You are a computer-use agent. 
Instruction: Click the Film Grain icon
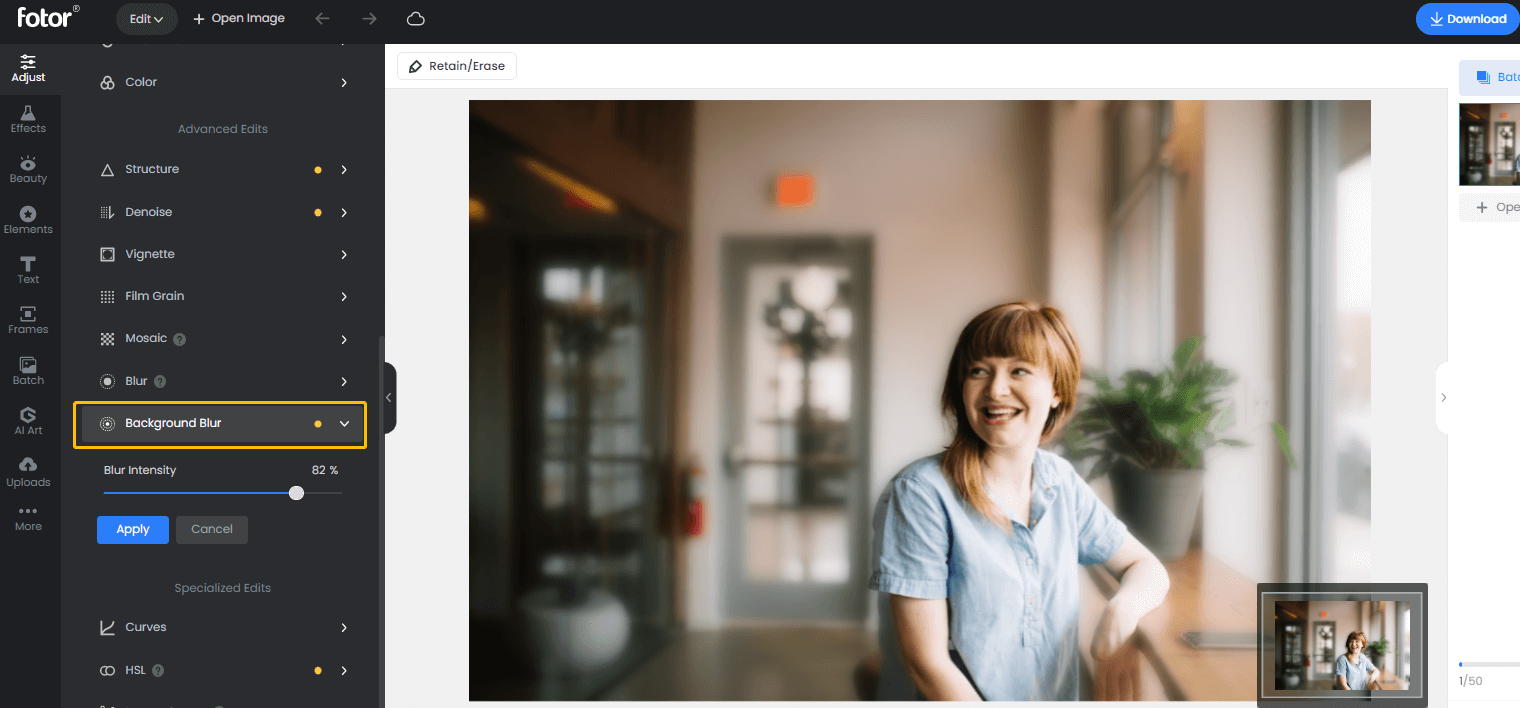tap(107, 297)
